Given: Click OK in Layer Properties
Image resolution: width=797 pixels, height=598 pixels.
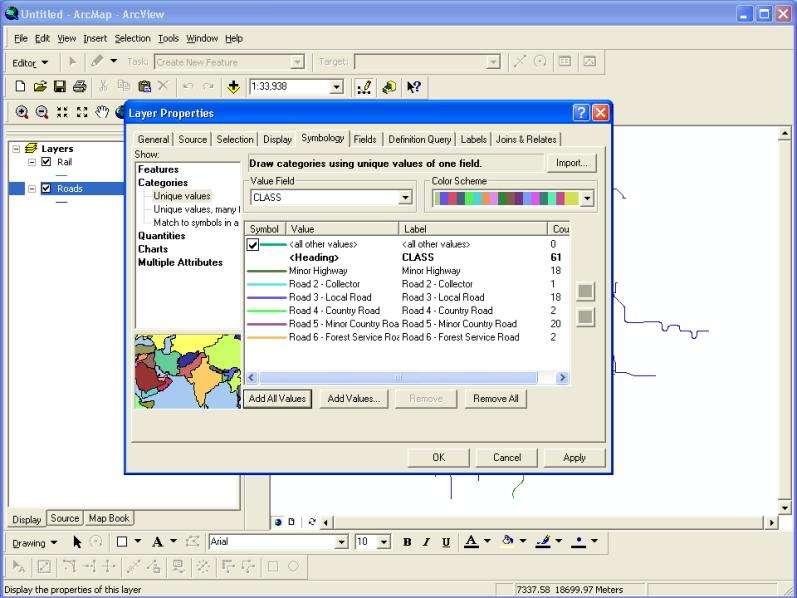Looking at the screenshot, I should [439, 458].
